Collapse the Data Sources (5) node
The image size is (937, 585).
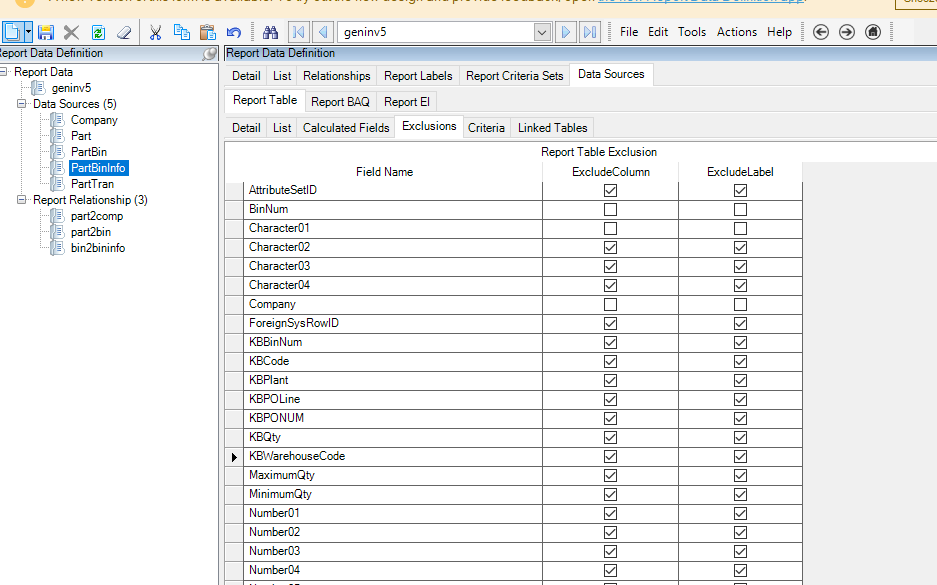point(22,103)
